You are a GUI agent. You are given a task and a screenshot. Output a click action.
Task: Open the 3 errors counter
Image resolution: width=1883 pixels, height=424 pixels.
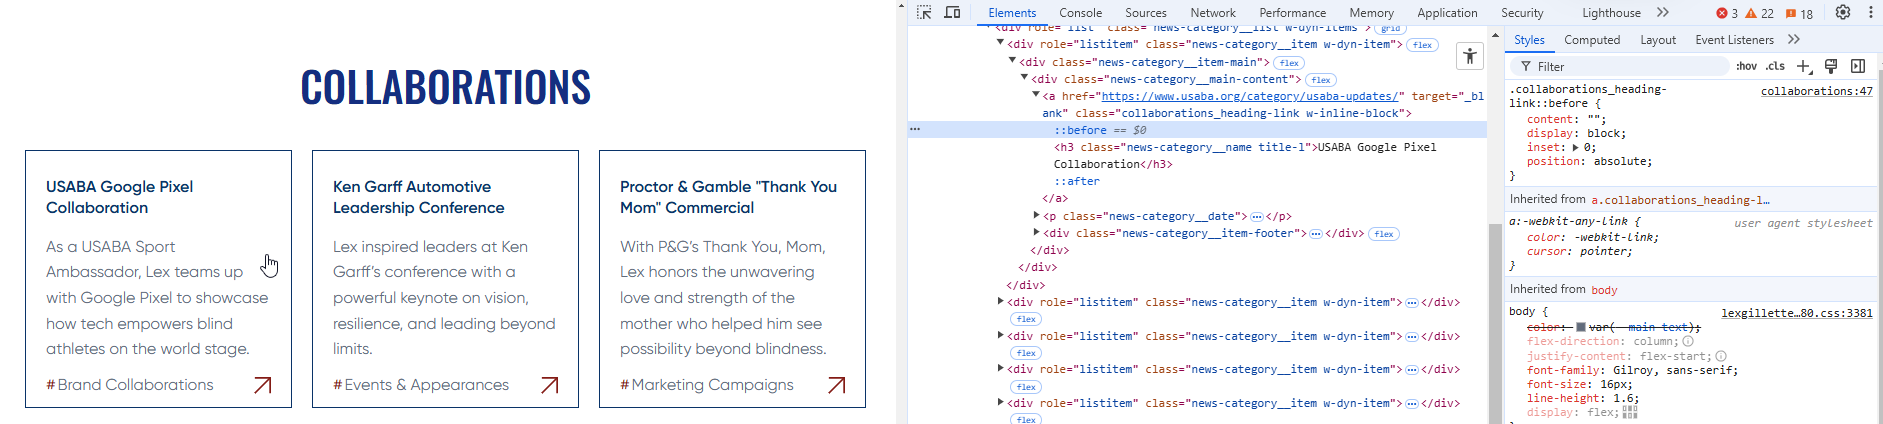click(x=1727, y=13)
